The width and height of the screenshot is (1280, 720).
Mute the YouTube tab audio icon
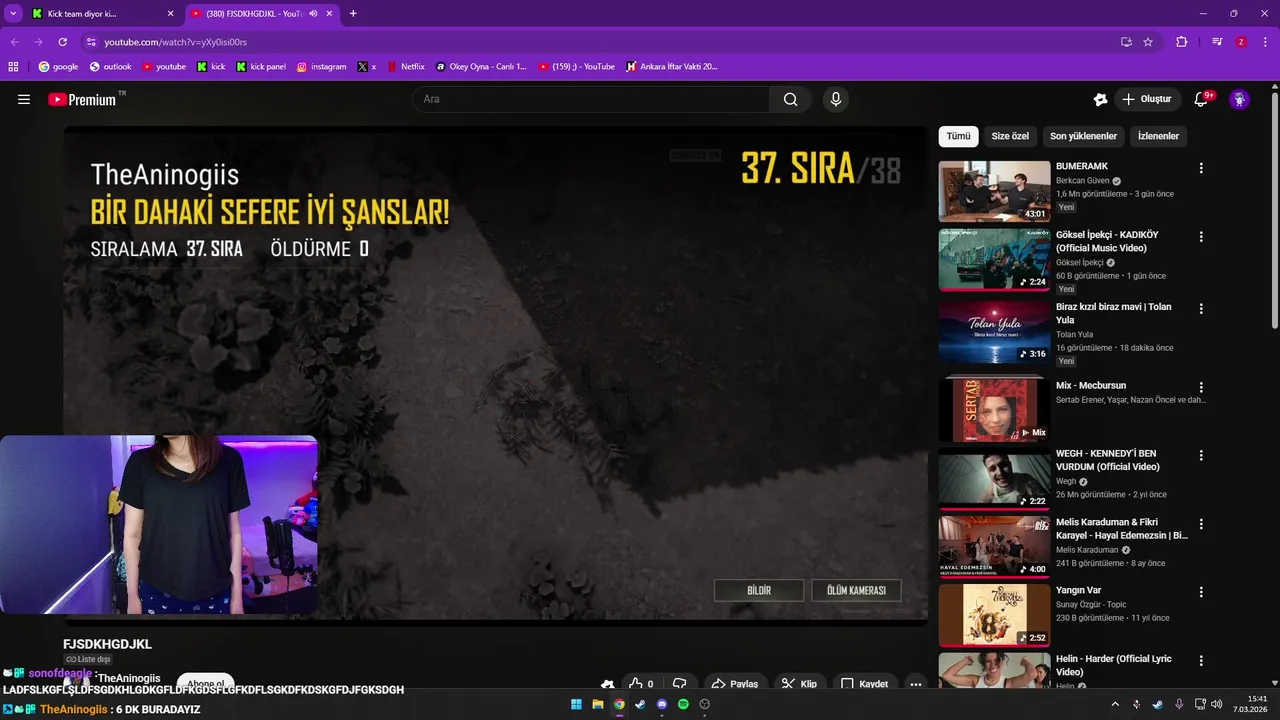click(313, 14)
